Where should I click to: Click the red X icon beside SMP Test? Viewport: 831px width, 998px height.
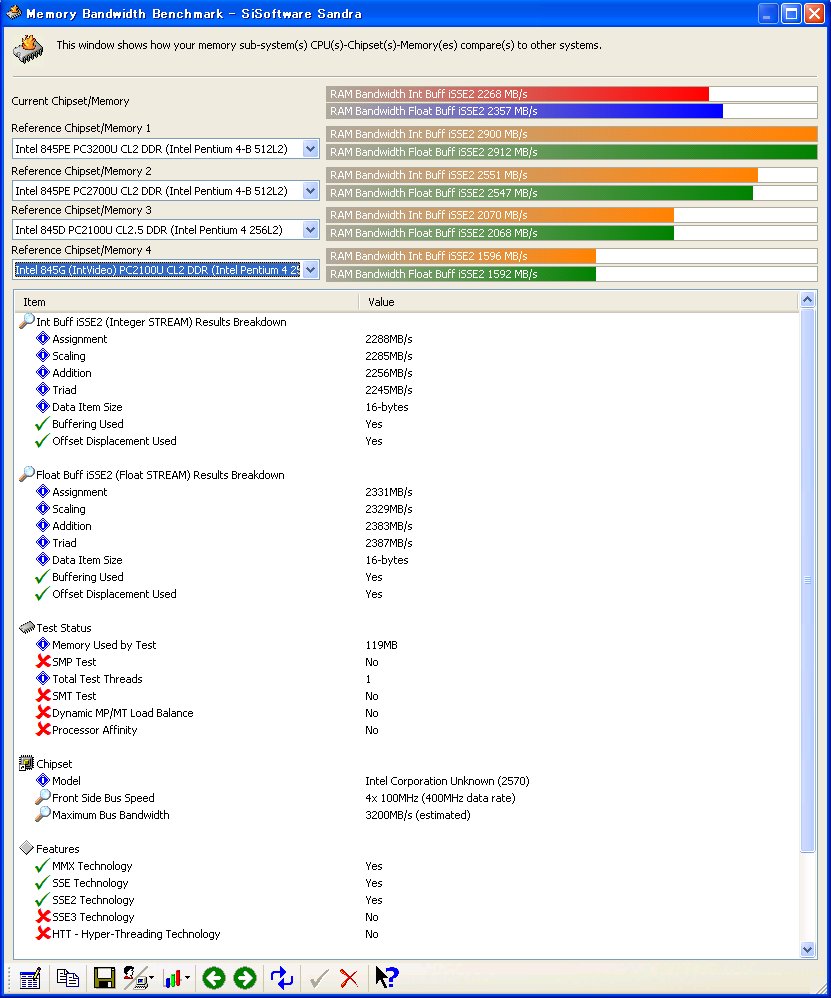click(43, 661)
